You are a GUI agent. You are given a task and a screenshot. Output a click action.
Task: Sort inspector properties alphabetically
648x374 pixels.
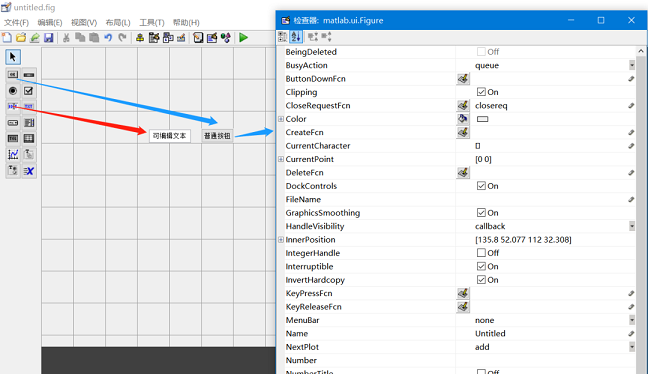[x=296, y=37]
